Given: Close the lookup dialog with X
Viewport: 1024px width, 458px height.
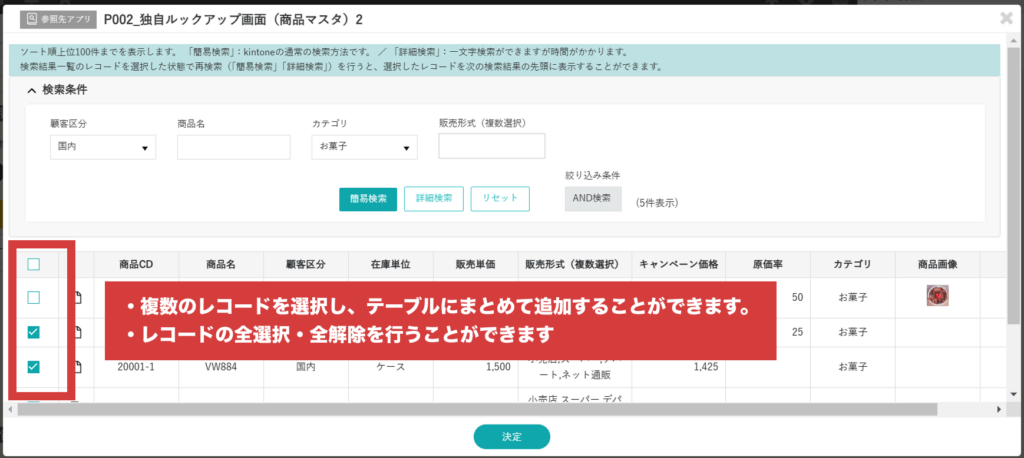Looking at the screenshot, I should click(x=1005, y=18).
